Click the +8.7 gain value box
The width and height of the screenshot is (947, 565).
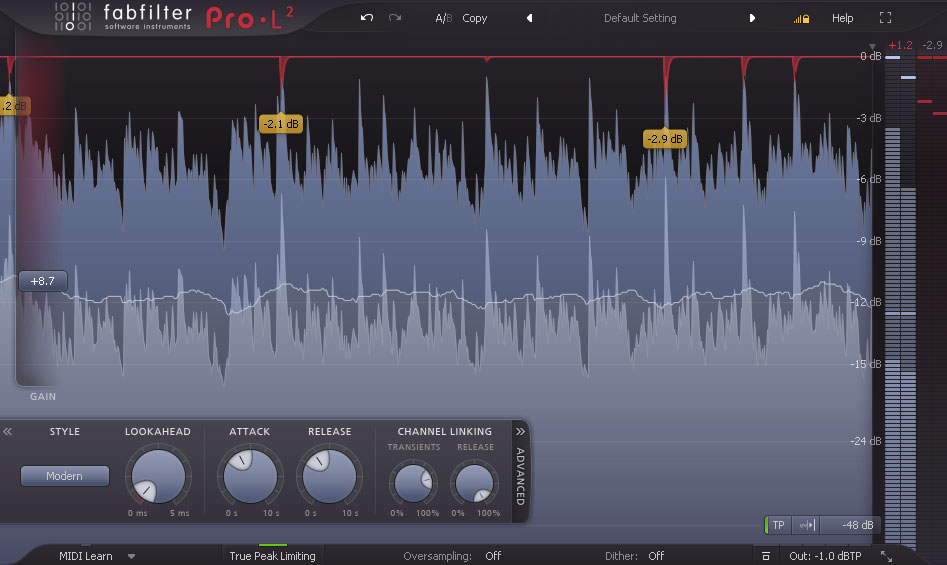pyautogui.click(x=42, y=281)
